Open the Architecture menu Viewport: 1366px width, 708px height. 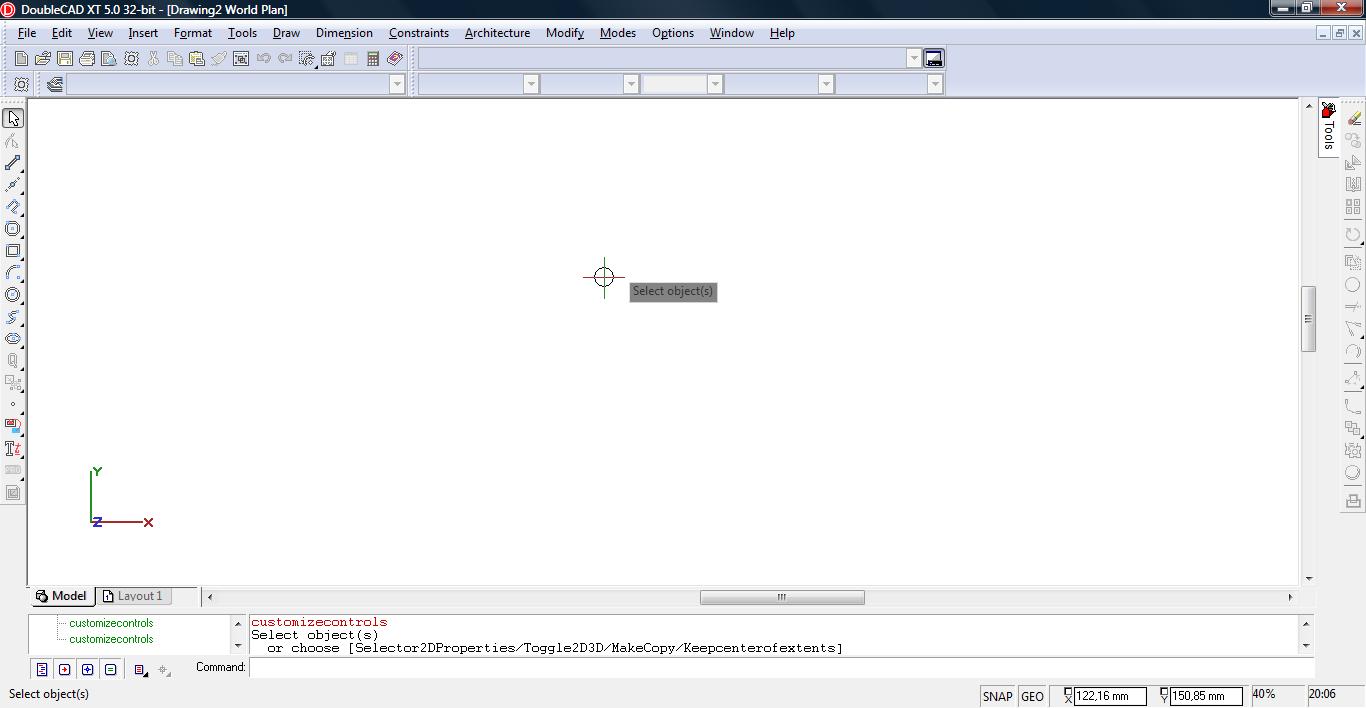coord(497,33)
